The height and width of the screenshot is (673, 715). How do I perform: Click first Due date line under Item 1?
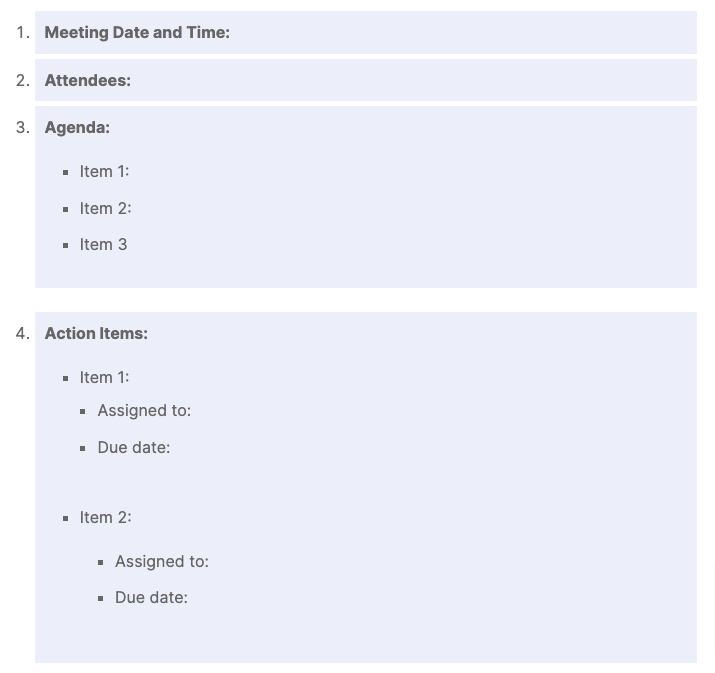tap(134, 447)
